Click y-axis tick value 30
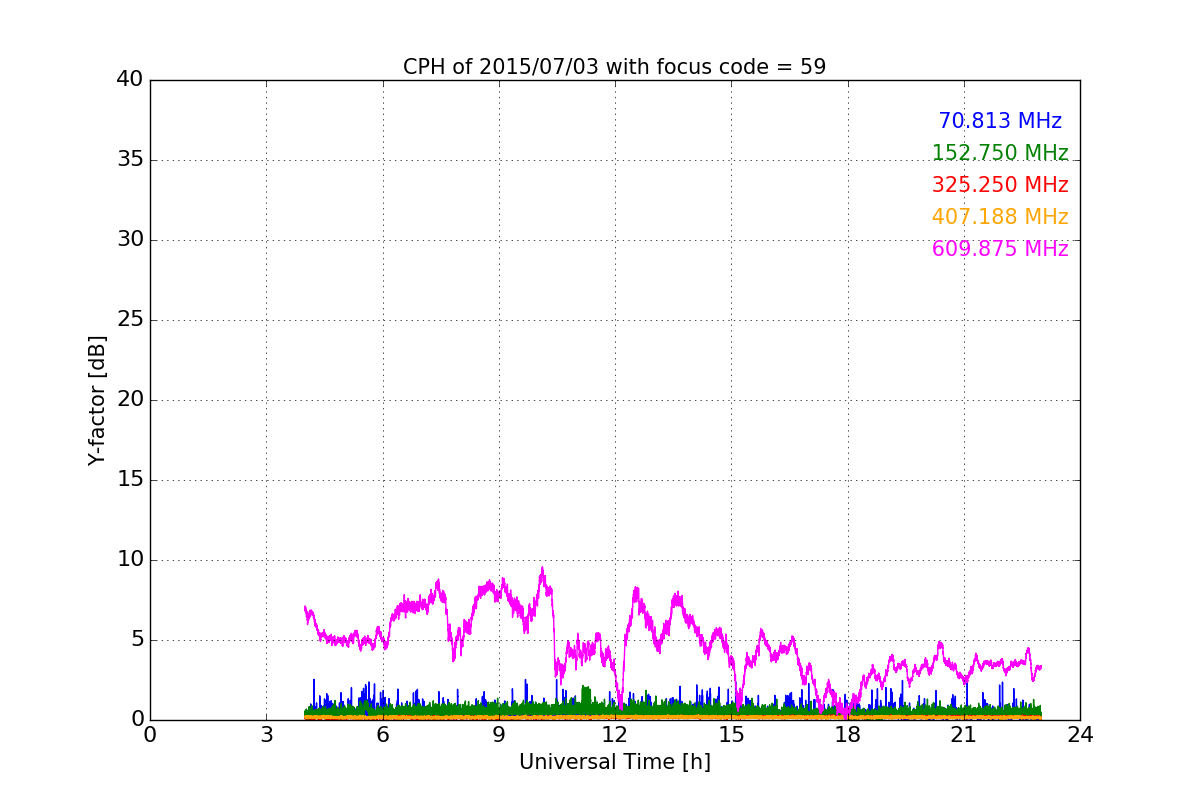This screenshot has width=1200, height=800. tap(130, 240)
